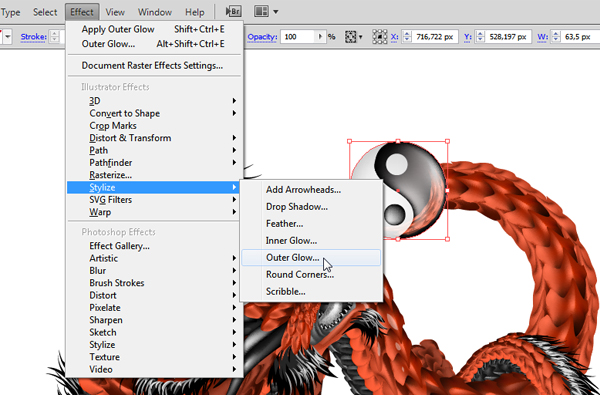
Task: Click the X value stepper arrows
Action: point(407,37)
